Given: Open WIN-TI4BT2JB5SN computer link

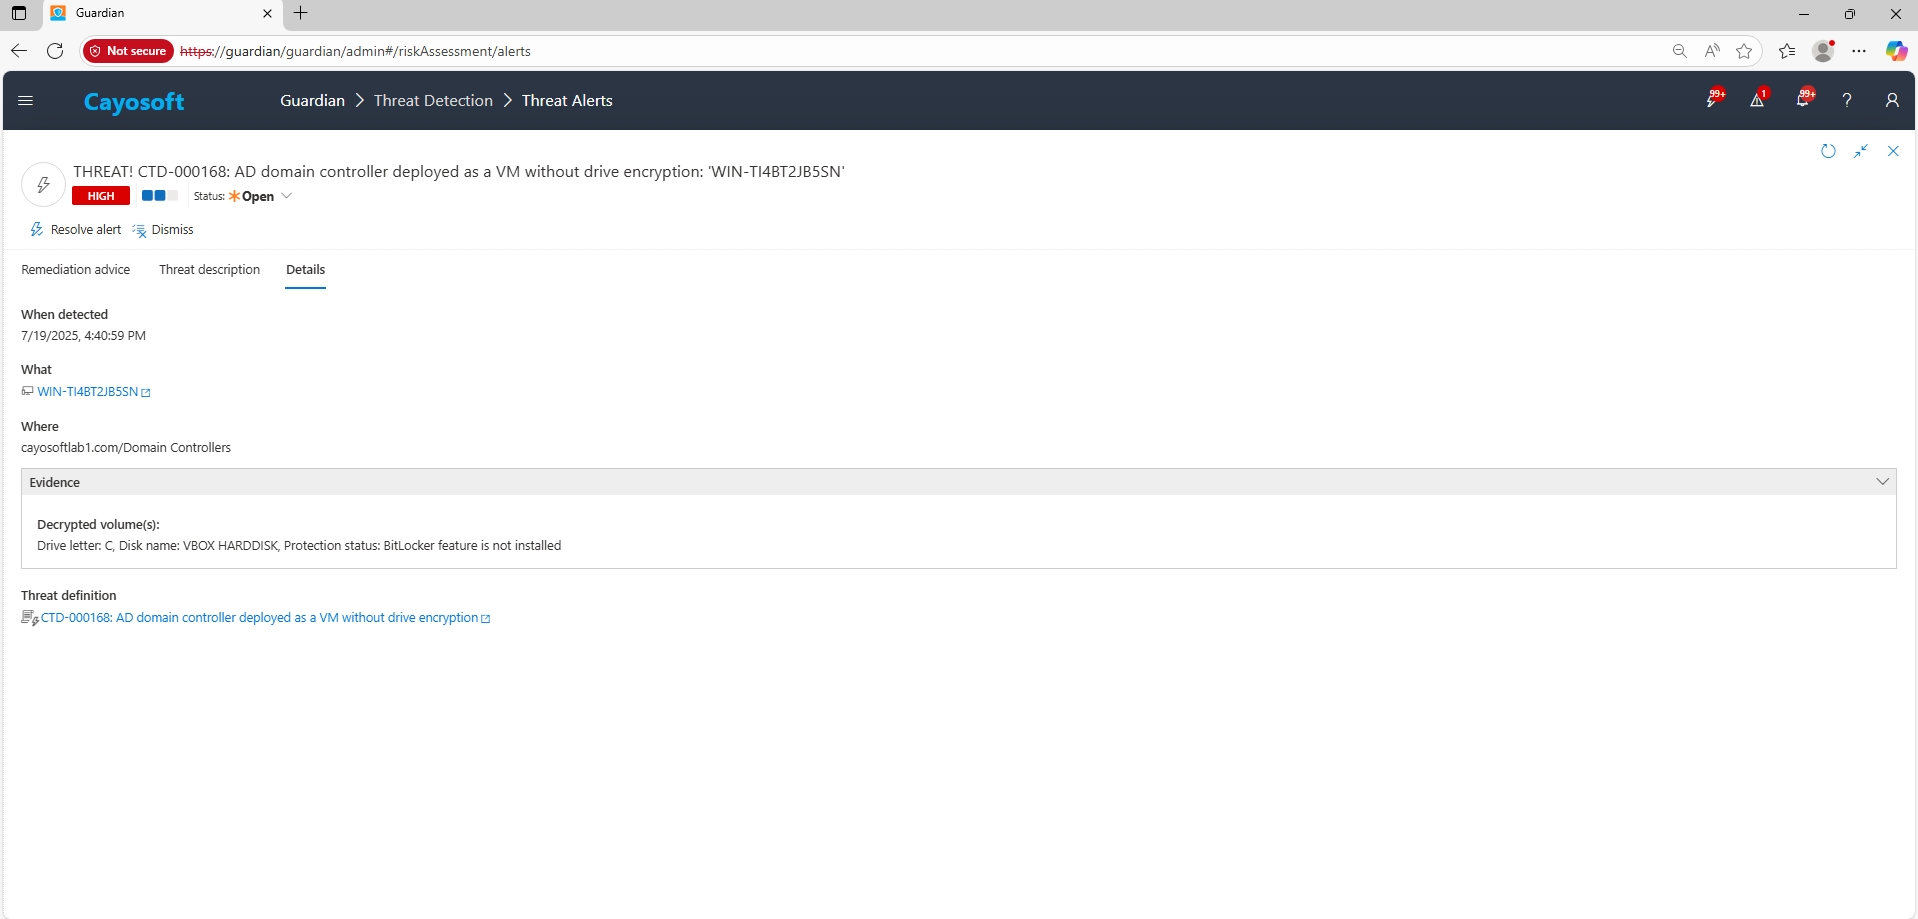Looking at the screenshot, I should point(88,392).
